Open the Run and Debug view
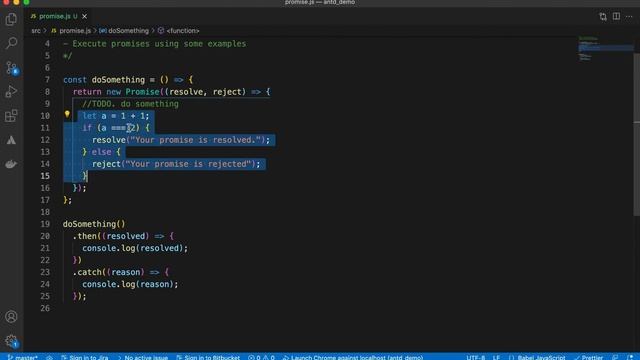 [11, 92]
